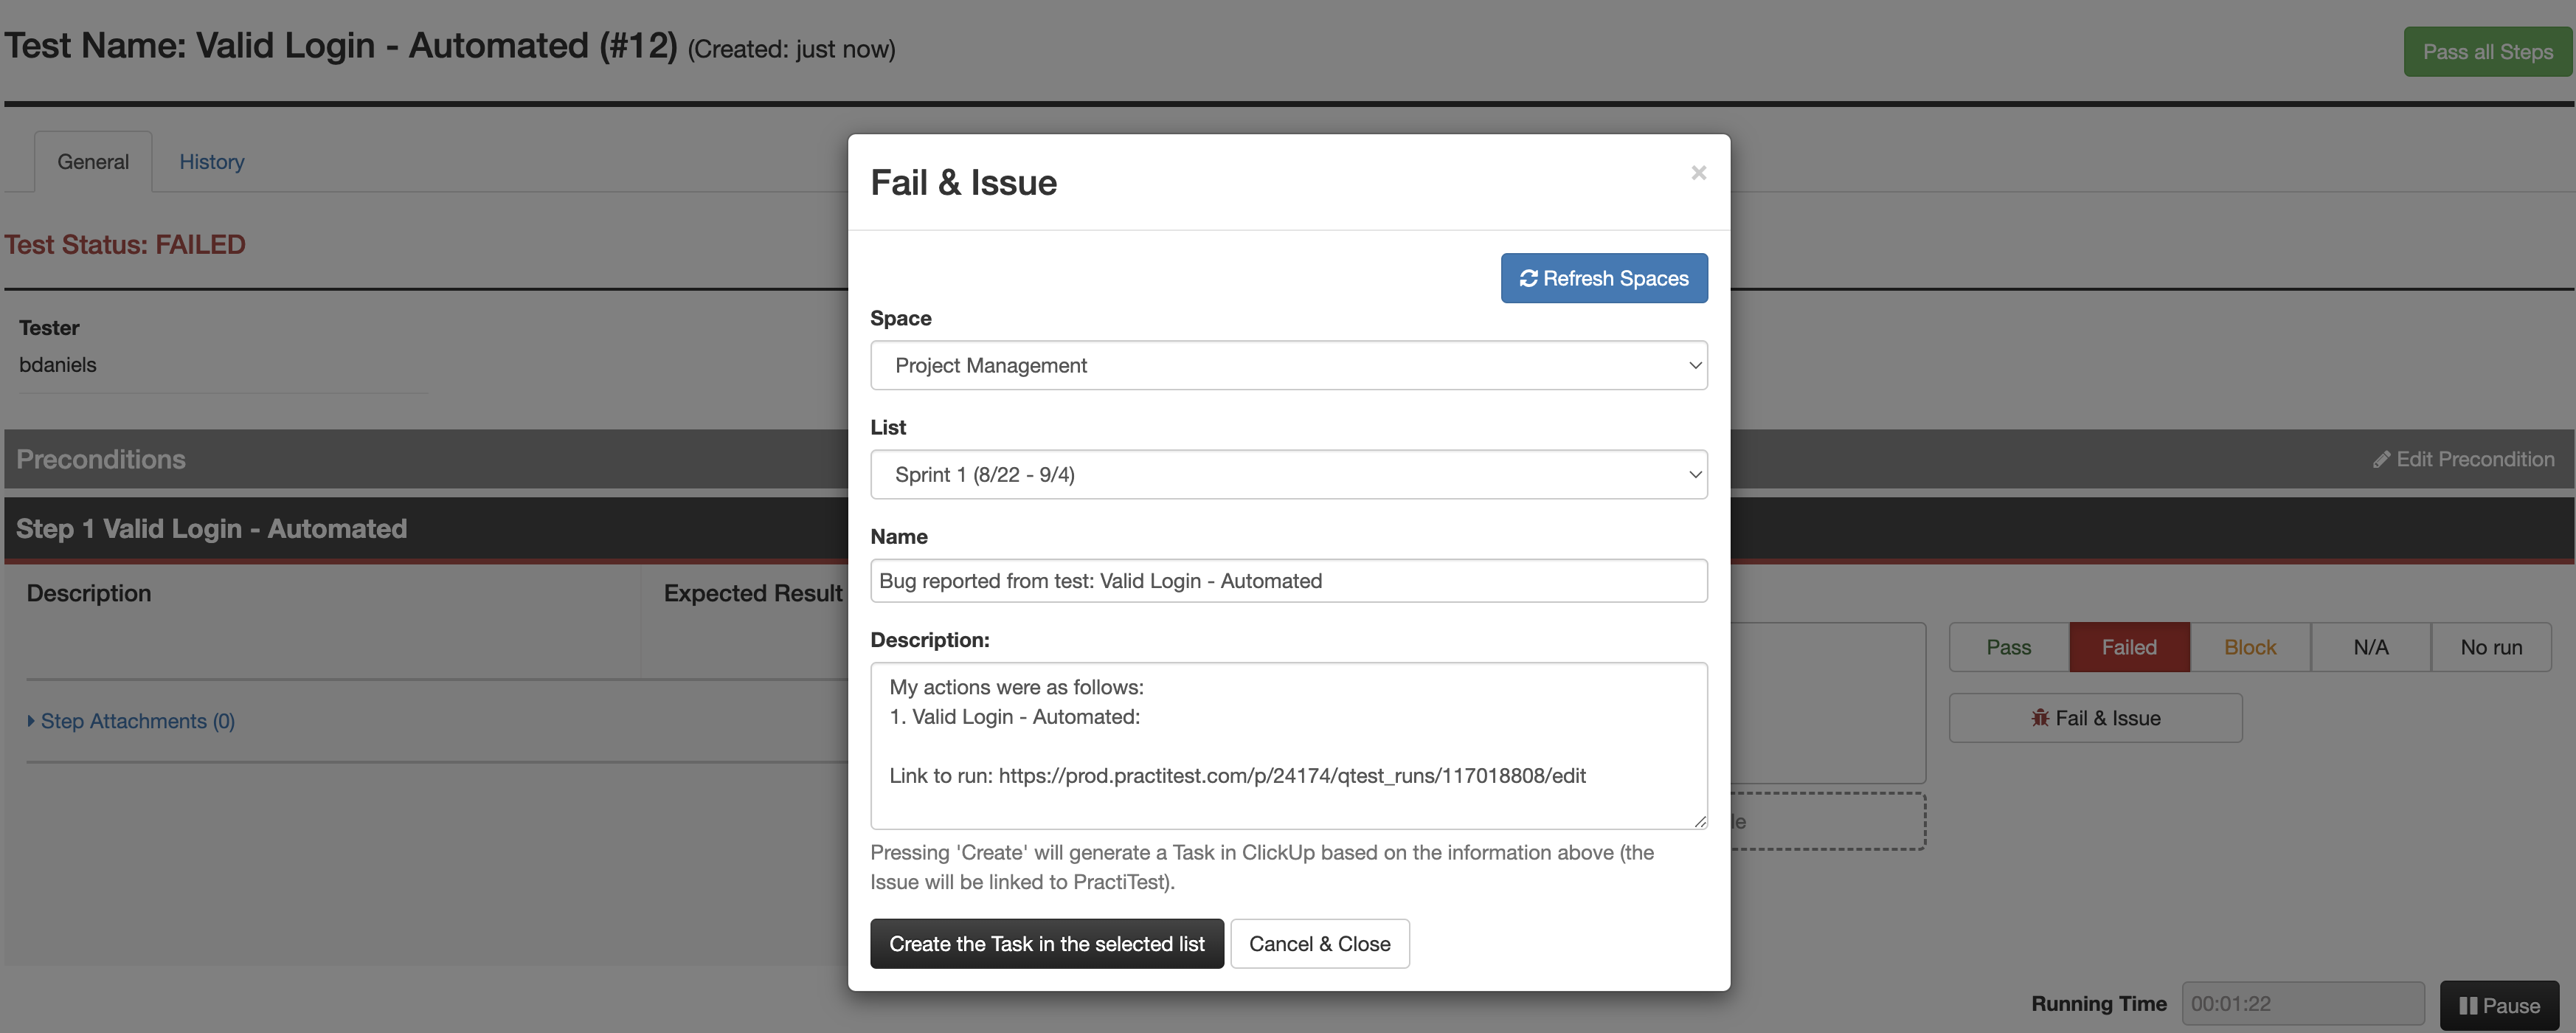Set step status to No run
This screenshot has width=2576, height=1033.
[2491, 647]
